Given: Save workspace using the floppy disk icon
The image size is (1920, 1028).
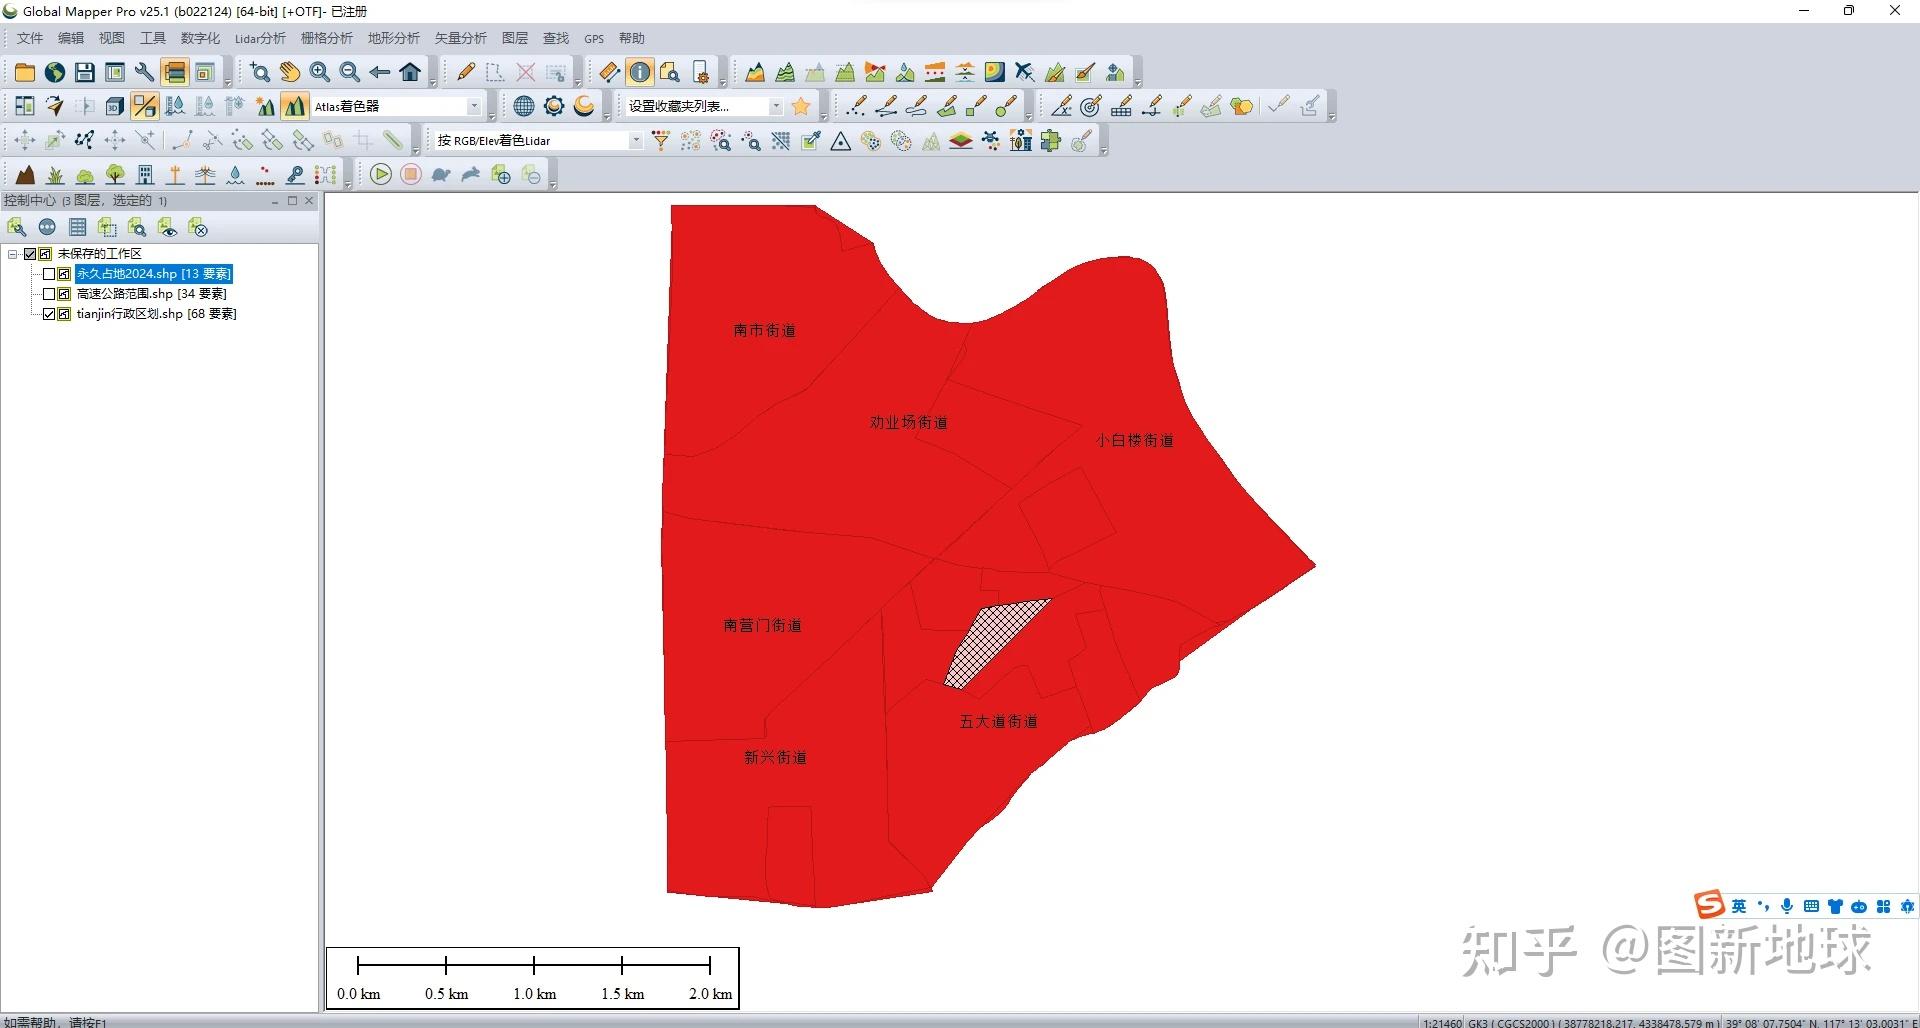Looking at the screenshot, I should pyautogui.click(x=85, y=72).
